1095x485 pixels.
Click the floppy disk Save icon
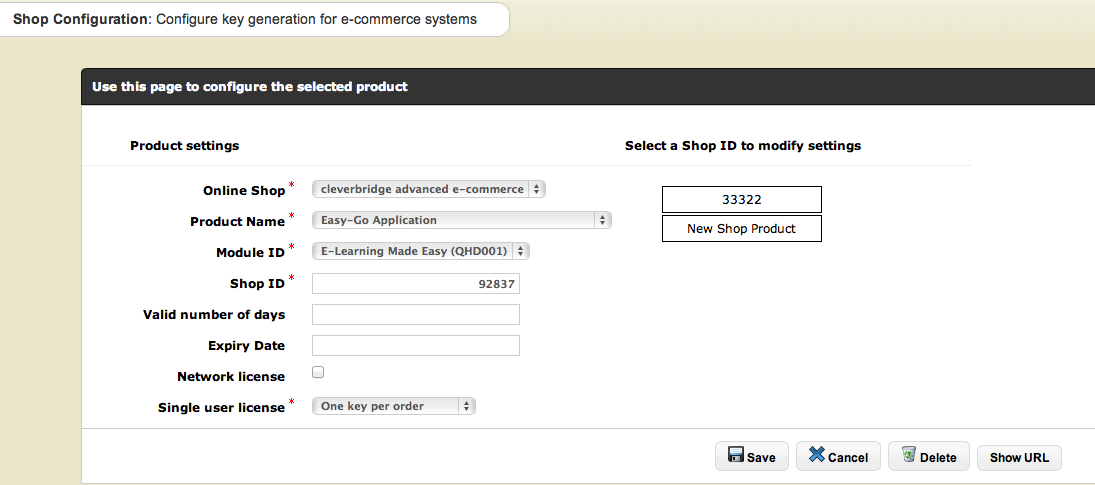click(x=735, y=455)
